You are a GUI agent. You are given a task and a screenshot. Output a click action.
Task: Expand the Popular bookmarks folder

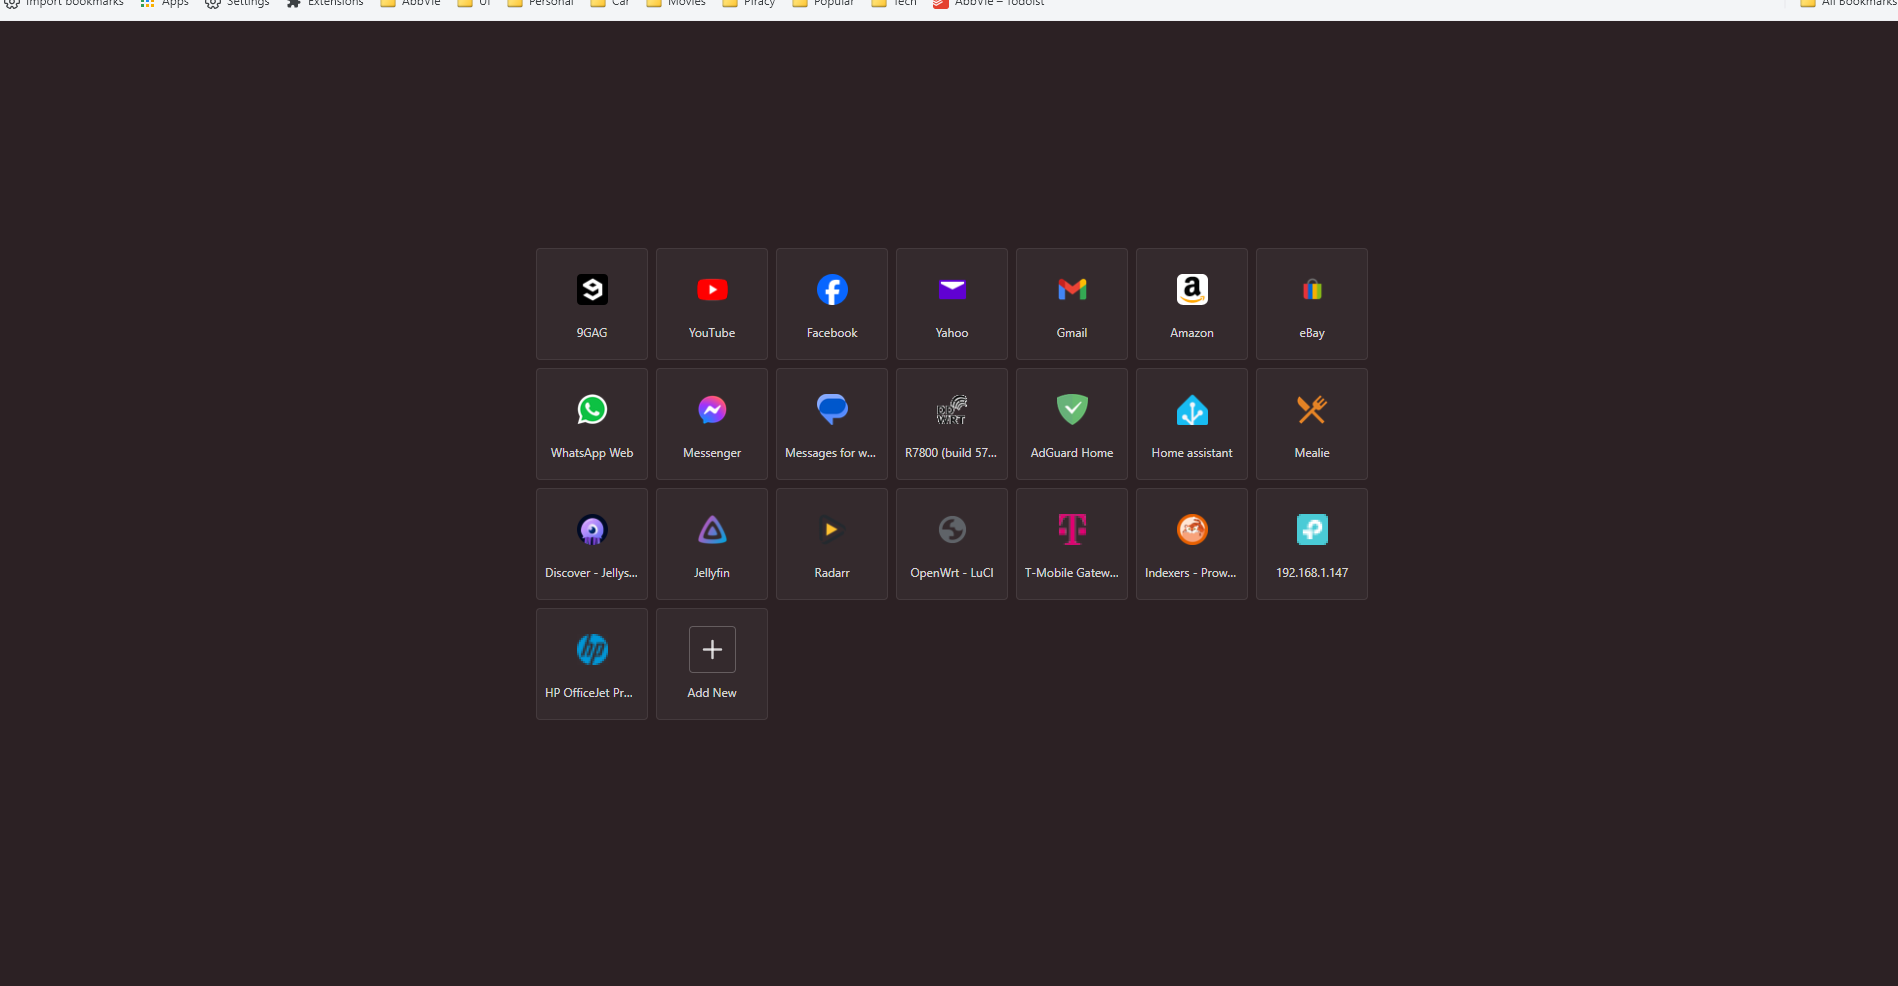(x=823, y=4)
